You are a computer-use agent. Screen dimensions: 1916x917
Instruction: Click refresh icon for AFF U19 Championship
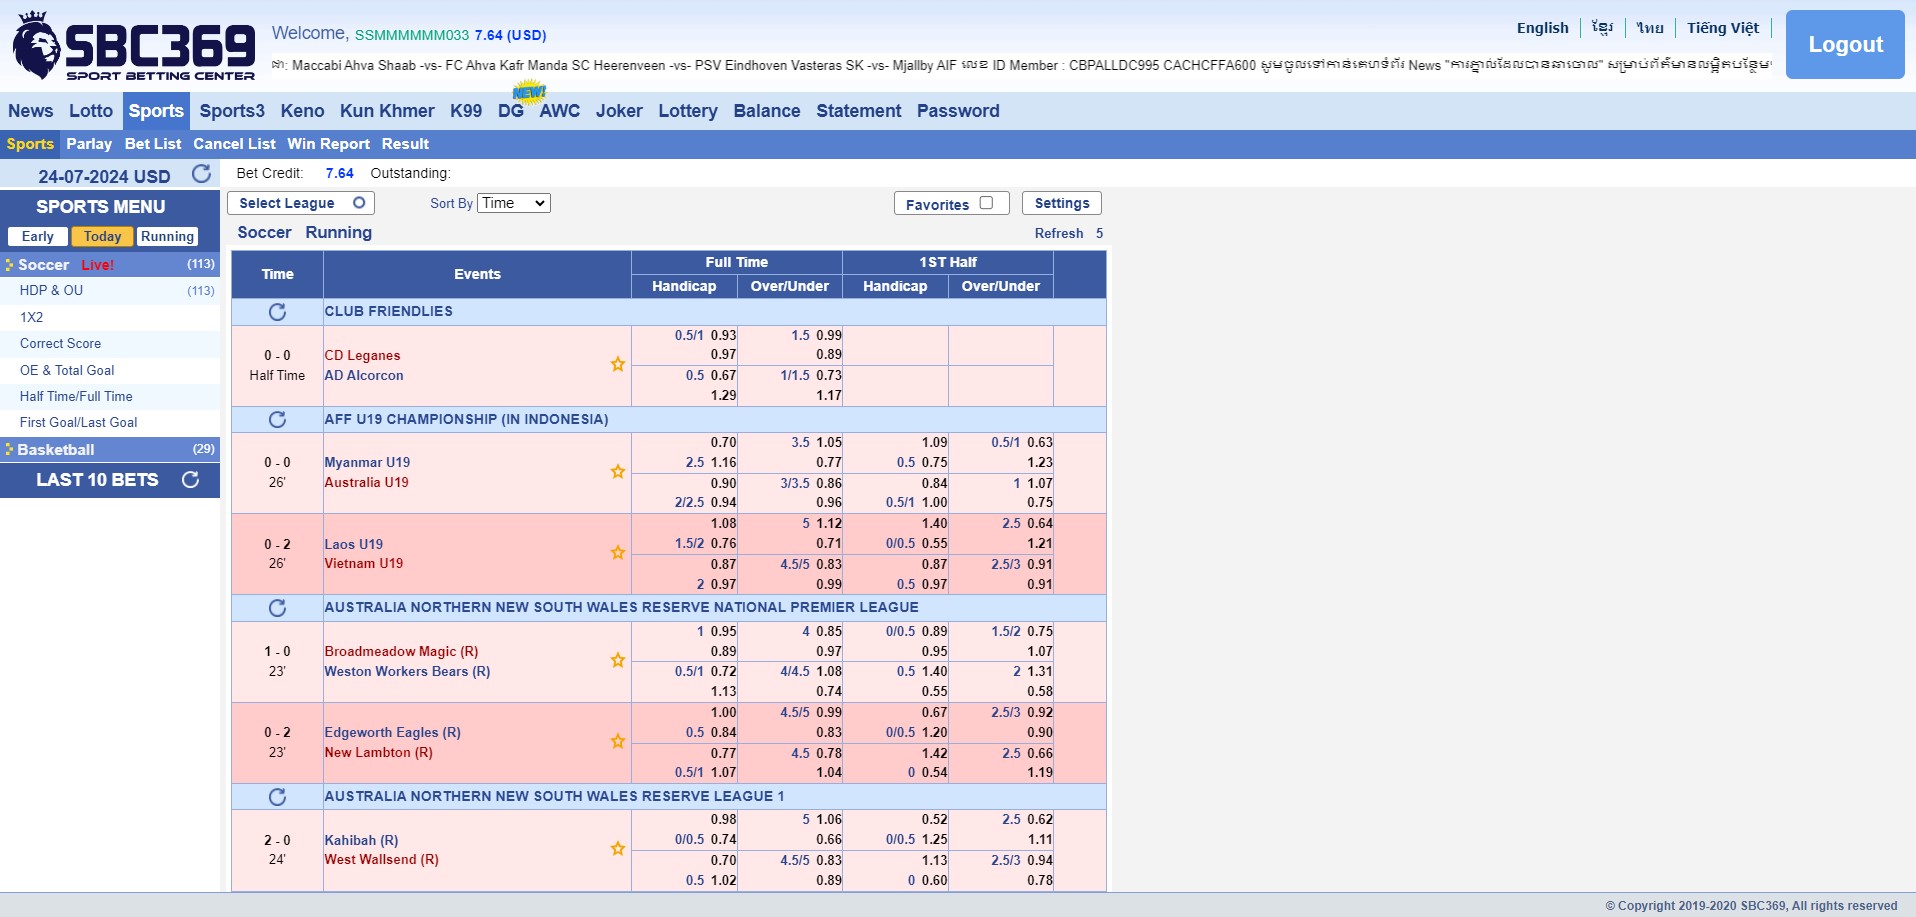pos(277,420)
